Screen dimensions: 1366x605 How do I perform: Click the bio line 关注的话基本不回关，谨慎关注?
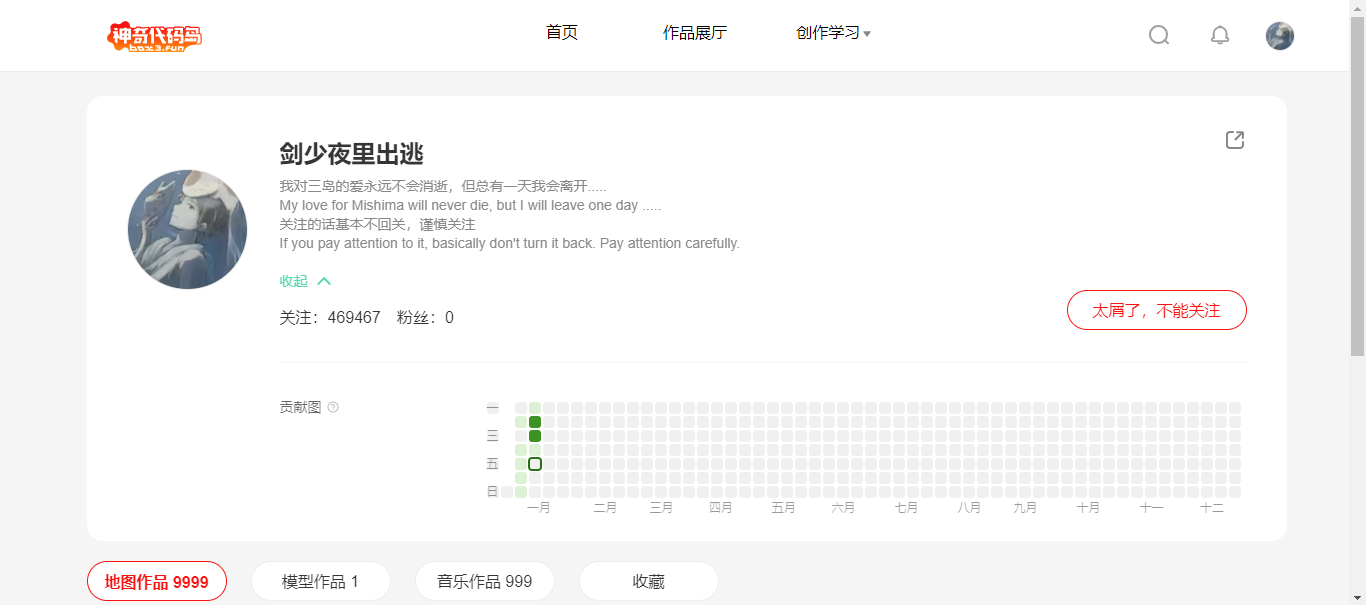click(378, 224)
